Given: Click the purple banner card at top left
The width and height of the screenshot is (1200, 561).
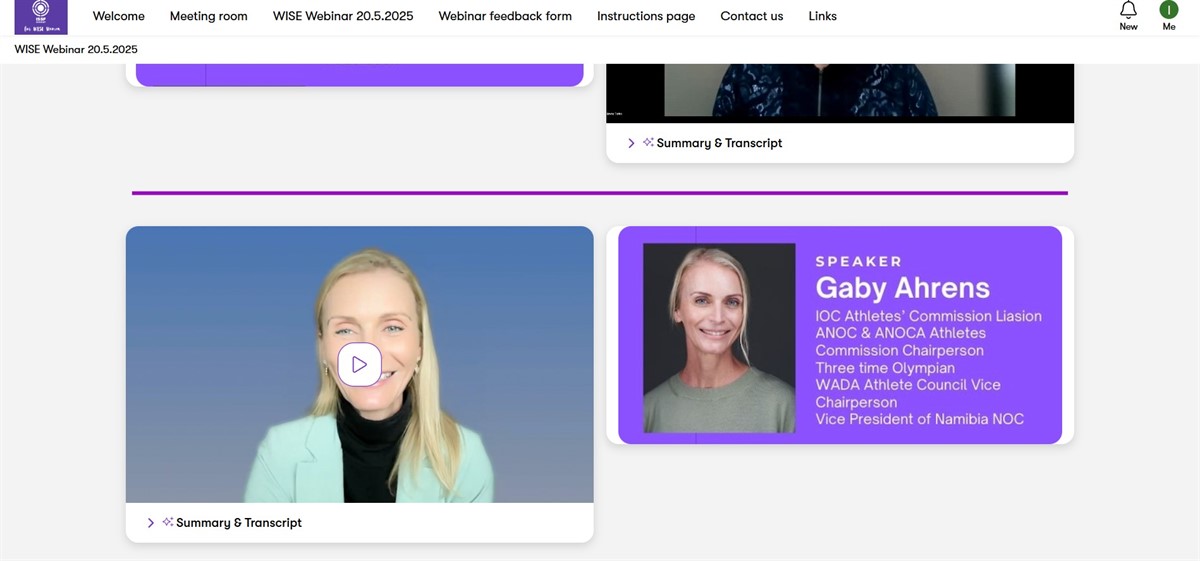Looking at the screenshot, I should (359, 75).
